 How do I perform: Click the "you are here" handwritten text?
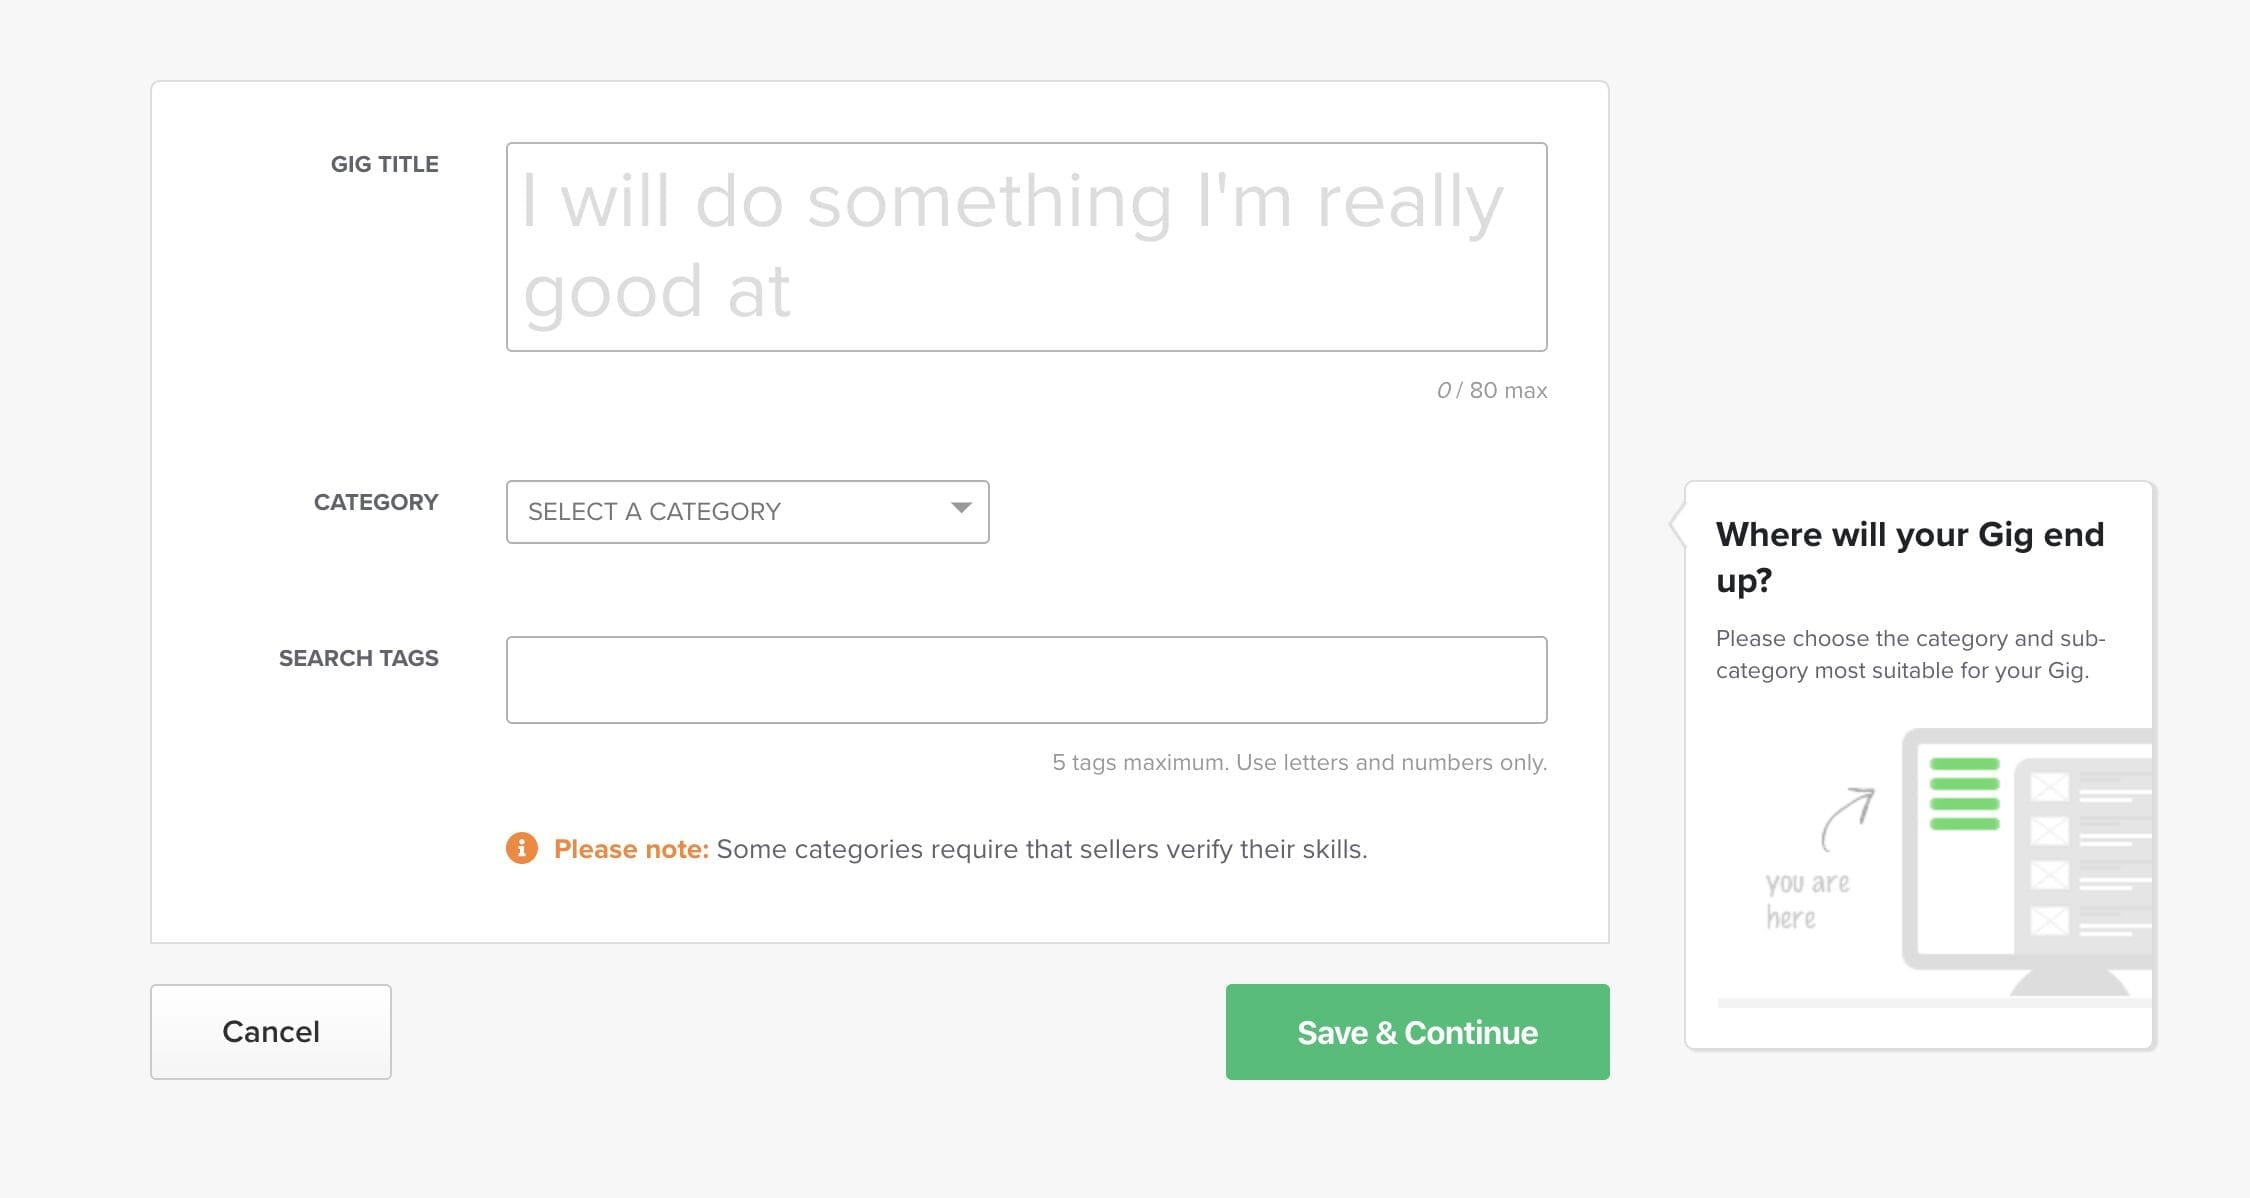(1806, 900)
